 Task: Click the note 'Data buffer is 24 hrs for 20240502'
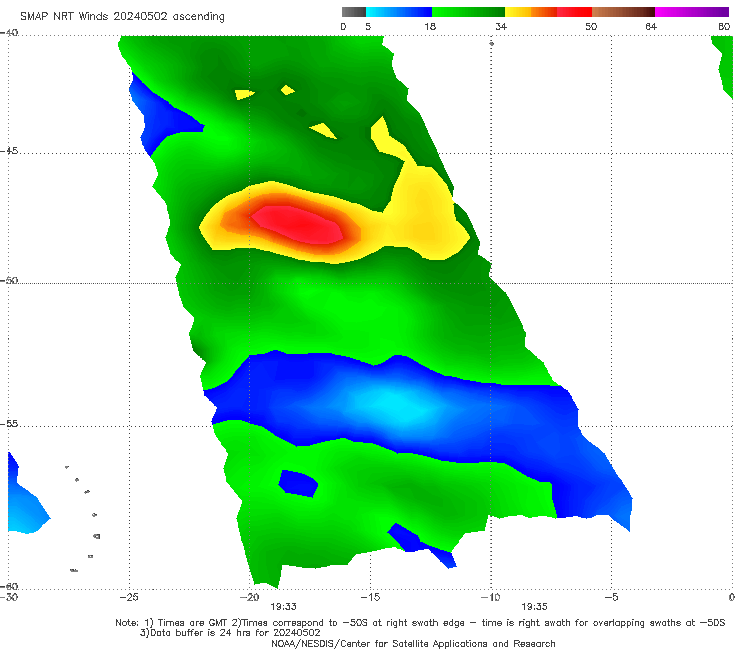230,633
